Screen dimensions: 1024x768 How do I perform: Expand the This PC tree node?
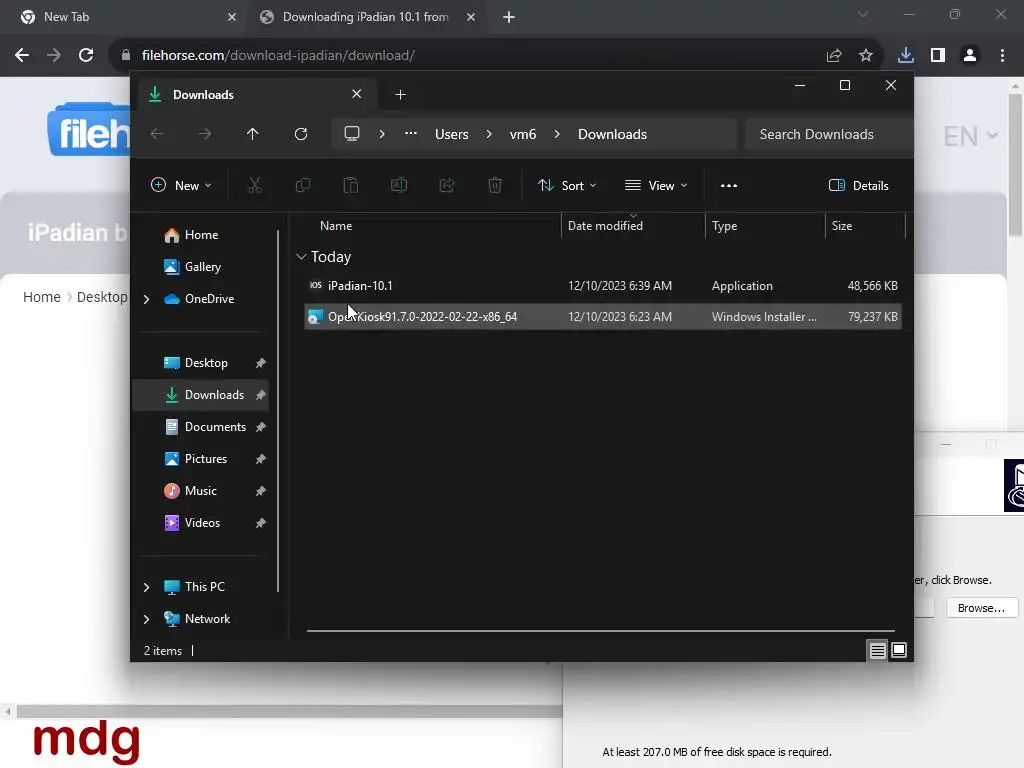(146, 587)
